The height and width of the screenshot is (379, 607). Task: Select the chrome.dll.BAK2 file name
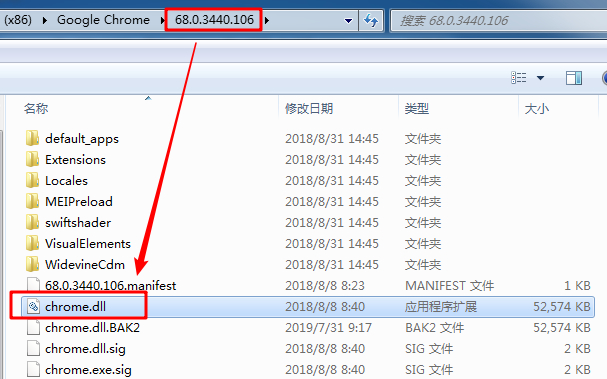click(x=92, y=328)
